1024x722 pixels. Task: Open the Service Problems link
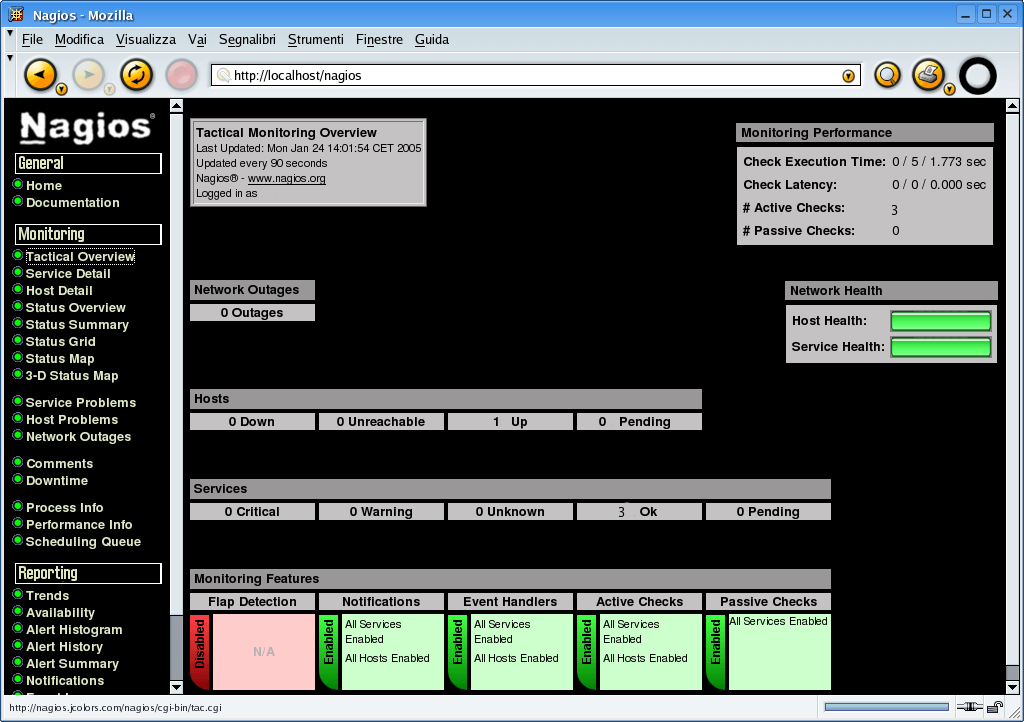pyautogui.click(x=81, y=402)
